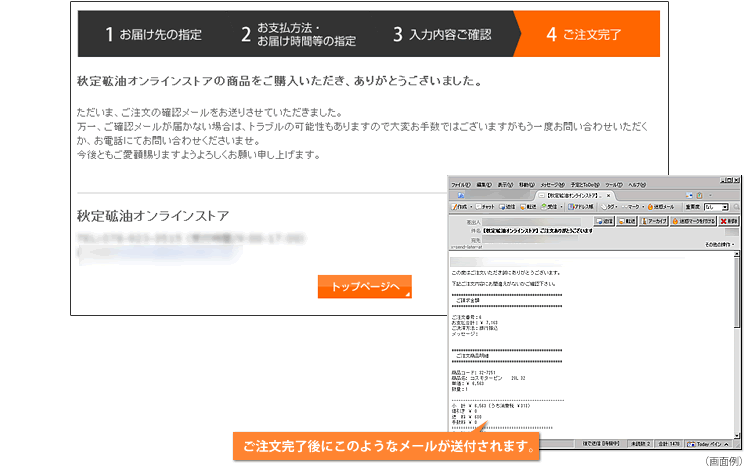Click the scroll-up arrow of the message body
Image resolution: width=744 pixels, height=472 pixels.
pos(737,254)
